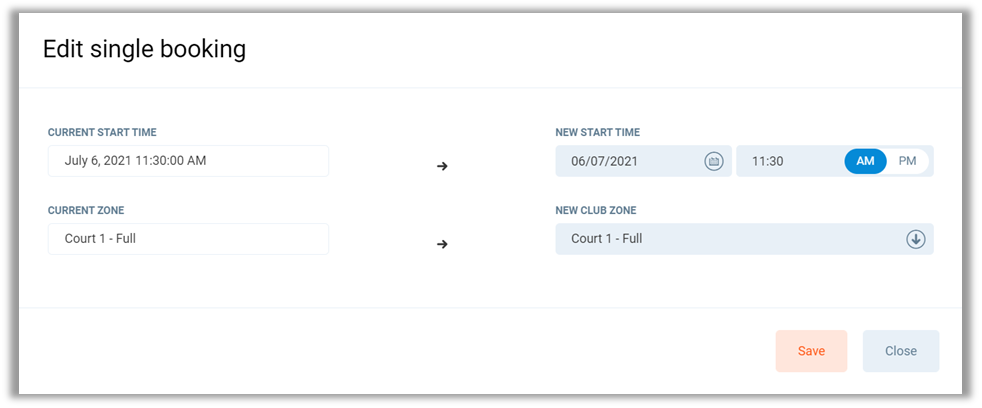The height and width of the screenshot is (408, 982).
Task: Close the Edit single booking dialog
Action: (900, 351)
